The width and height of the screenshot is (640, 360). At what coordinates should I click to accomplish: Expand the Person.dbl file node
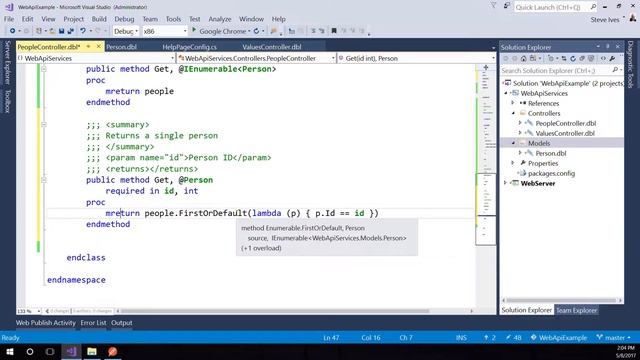(520, 153)
